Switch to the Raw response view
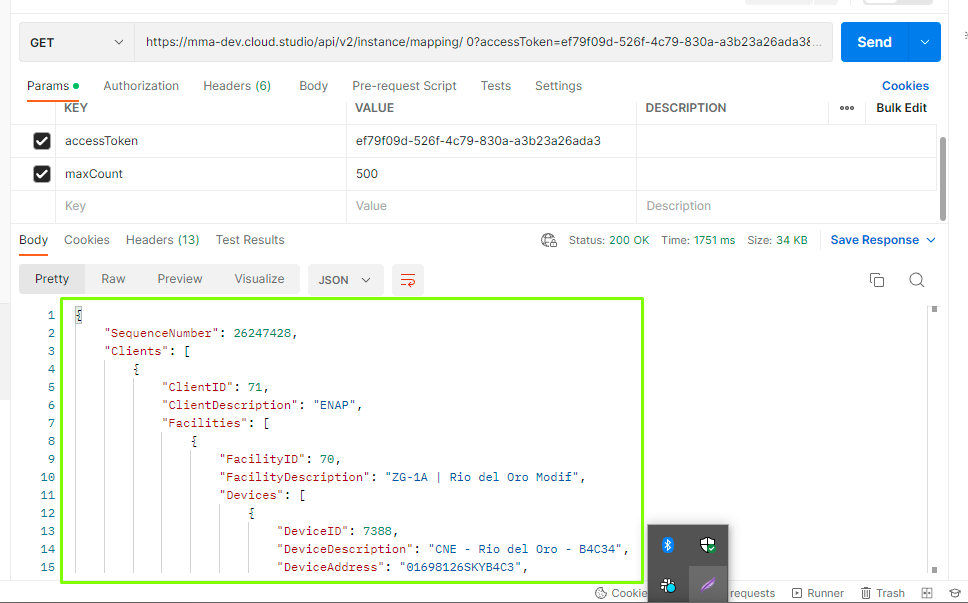The height and width of the screenshot is (603, 968). point(113,279)
